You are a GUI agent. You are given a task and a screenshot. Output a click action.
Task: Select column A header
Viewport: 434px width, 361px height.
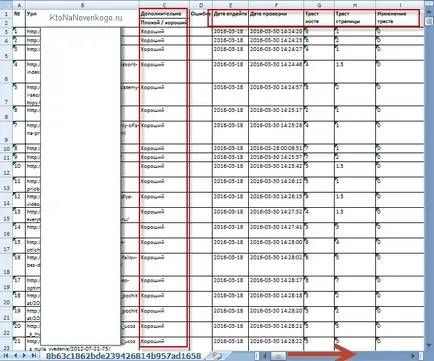point(19,5)
